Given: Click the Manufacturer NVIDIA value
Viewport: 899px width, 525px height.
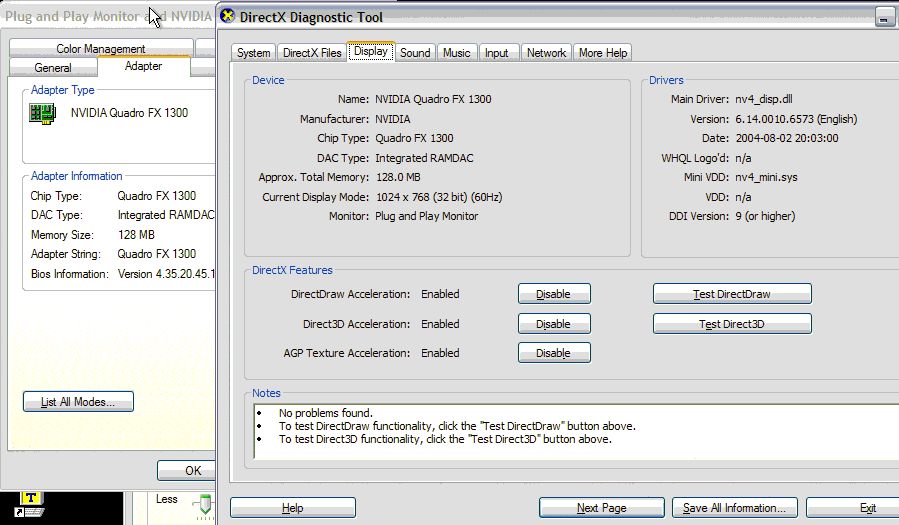Looking at the screenshot, I should coord(393,119).
